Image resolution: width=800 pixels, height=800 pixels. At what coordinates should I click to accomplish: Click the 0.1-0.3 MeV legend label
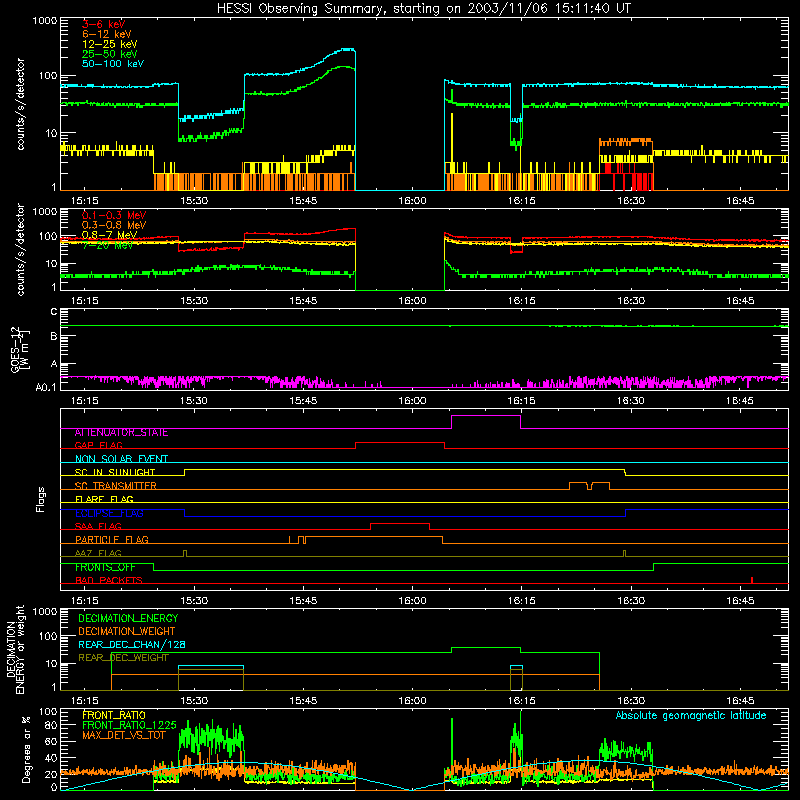tap(114, 216)
